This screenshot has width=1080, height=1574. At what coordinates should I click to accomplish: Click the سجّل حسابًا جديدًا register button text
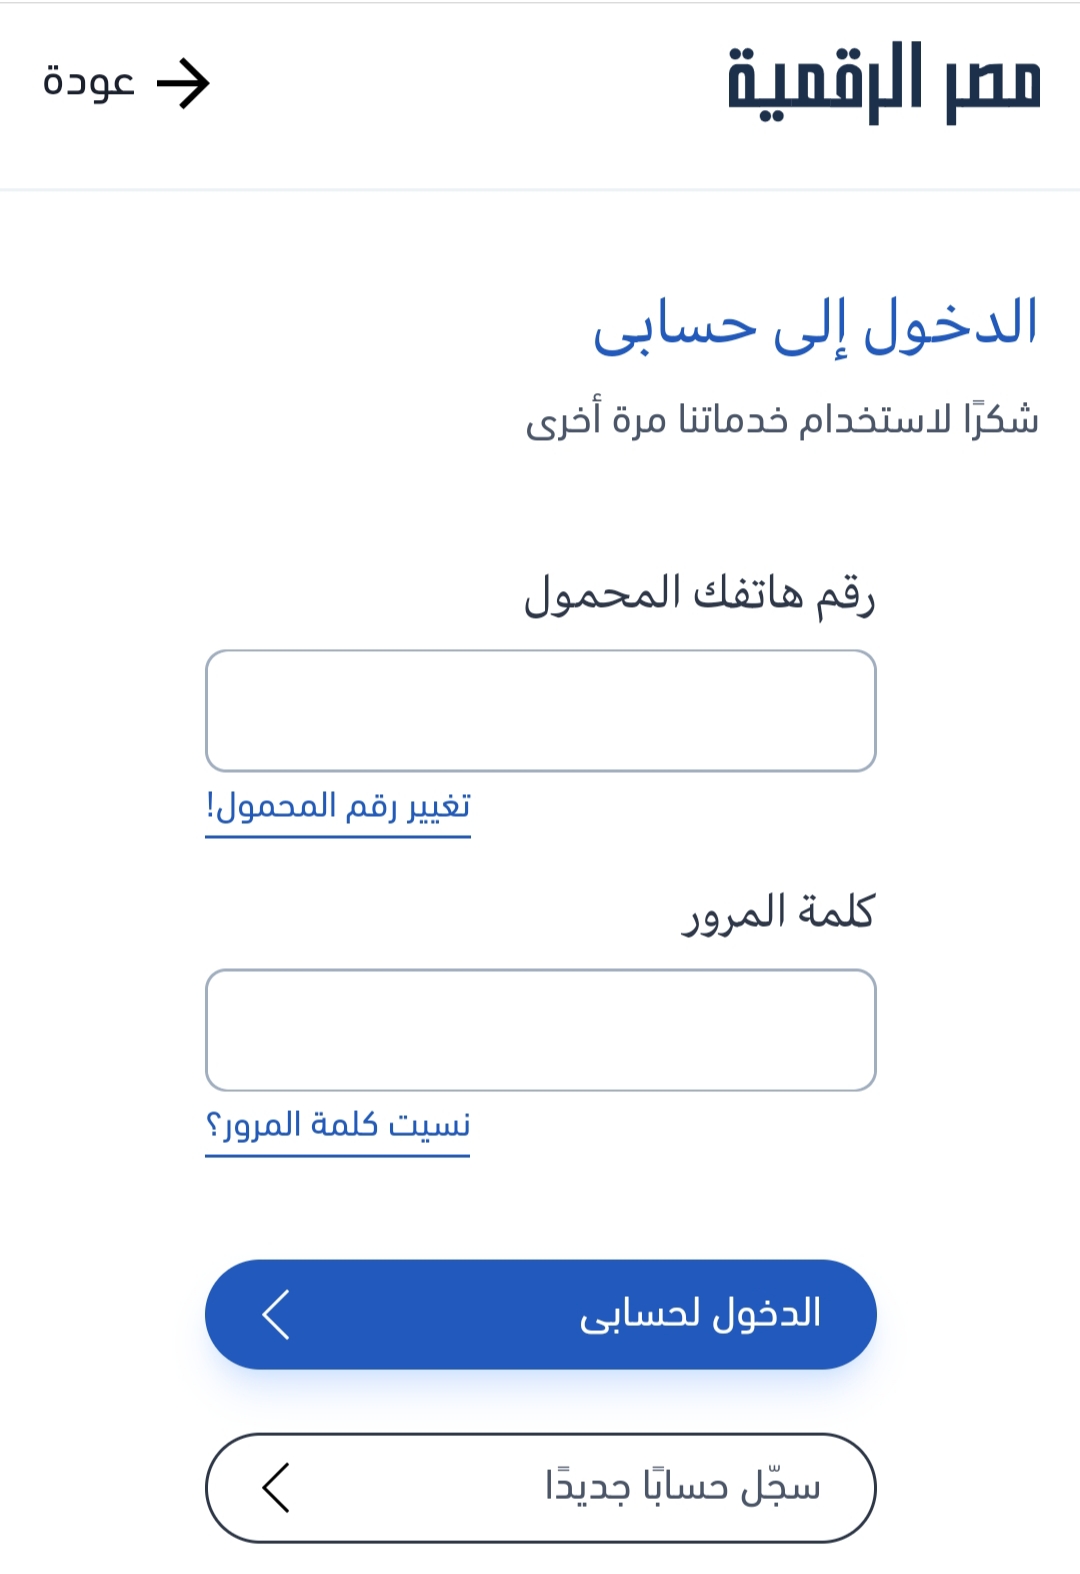pos(683,1487)
